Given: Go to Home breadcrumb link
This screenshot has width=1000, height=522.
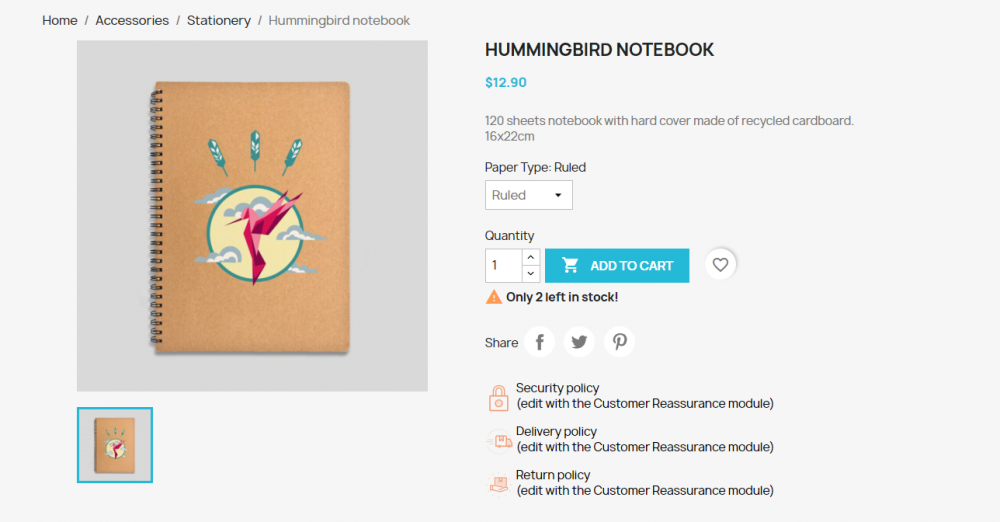Looking at the screenshot, I should 60,20.
